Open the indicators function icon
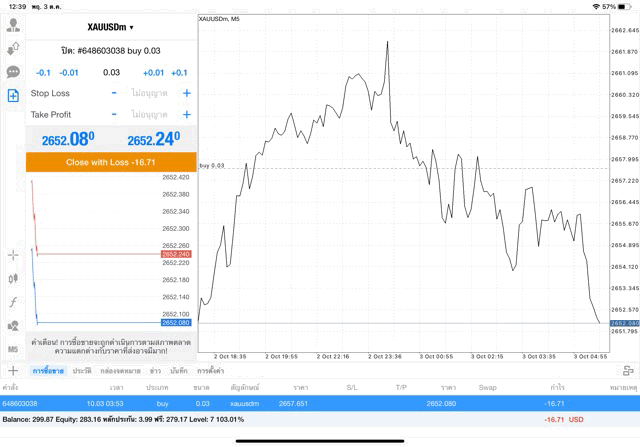This screenshot has height=447, width=640. (13, 302)
